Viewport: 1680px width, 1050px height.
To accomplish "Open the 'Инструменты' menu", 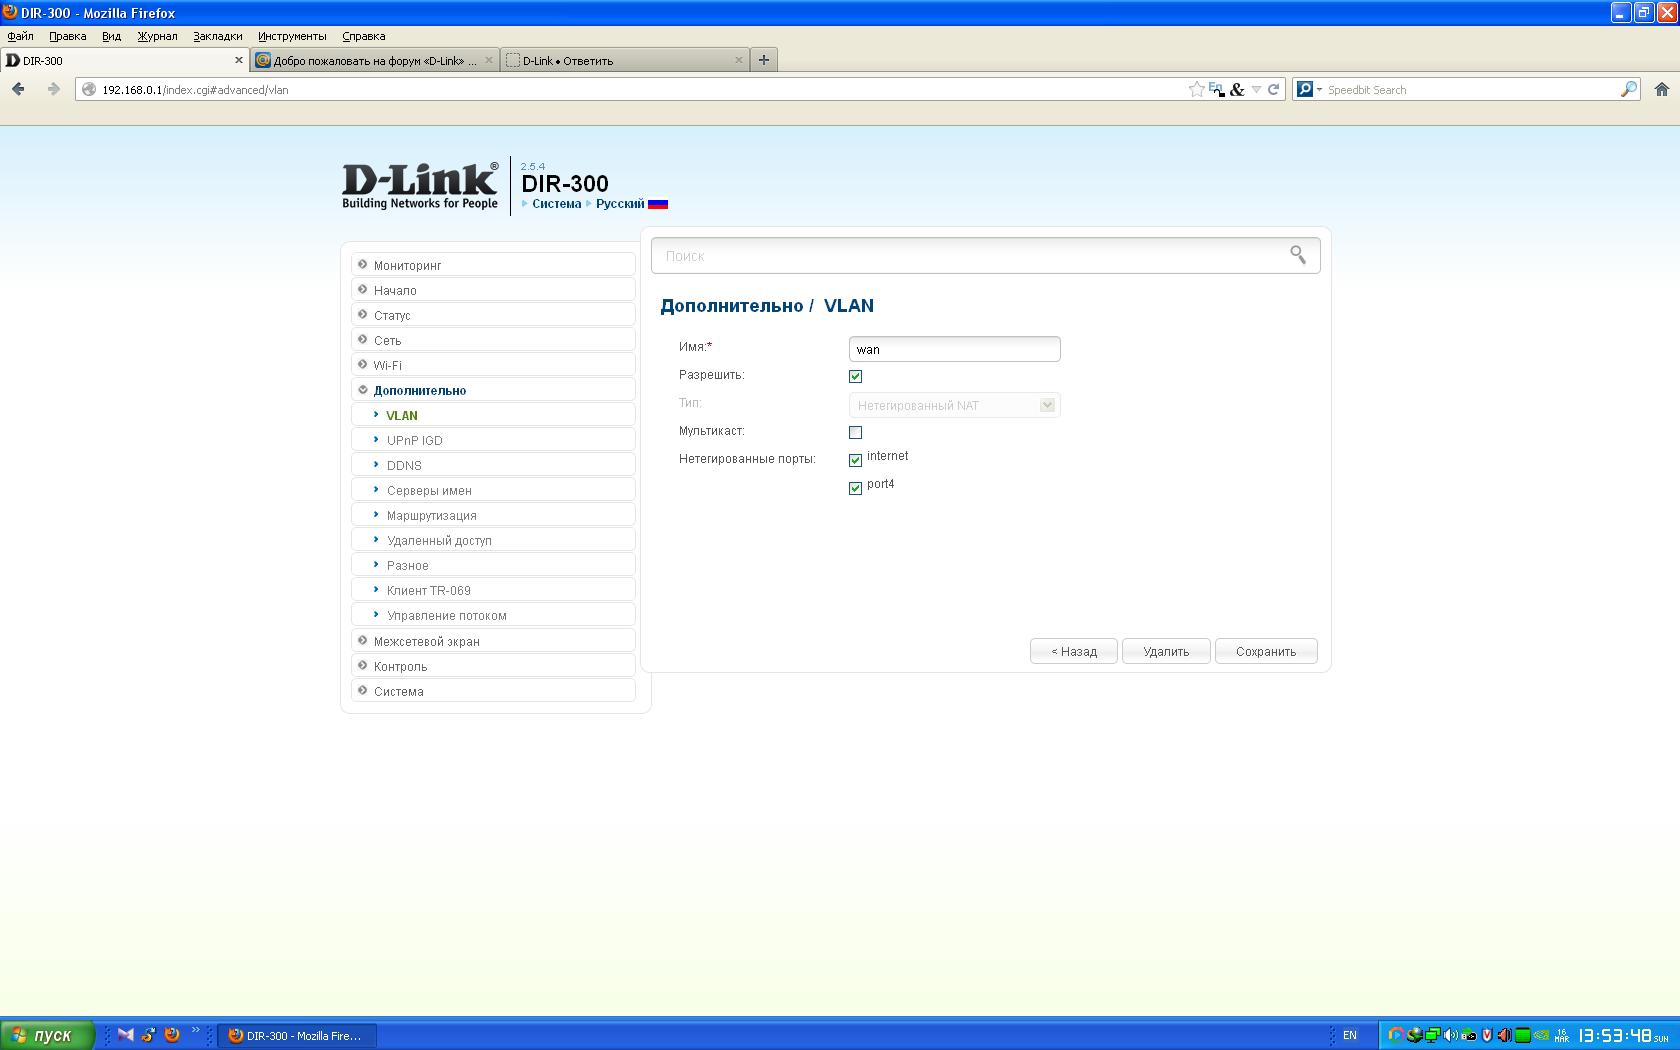I will tap(292, 36).
